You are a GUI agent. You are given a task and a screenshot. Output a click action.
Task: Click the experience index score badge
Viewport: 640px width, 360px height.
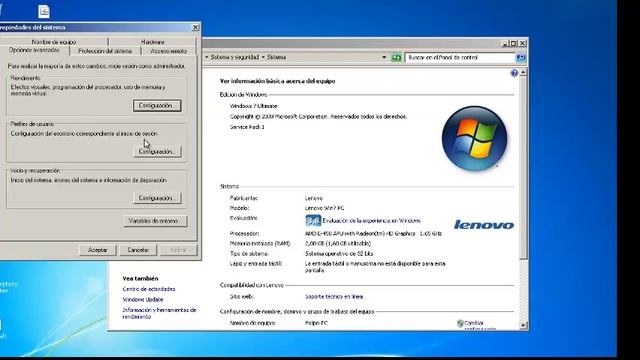click(x=313, y=221)
